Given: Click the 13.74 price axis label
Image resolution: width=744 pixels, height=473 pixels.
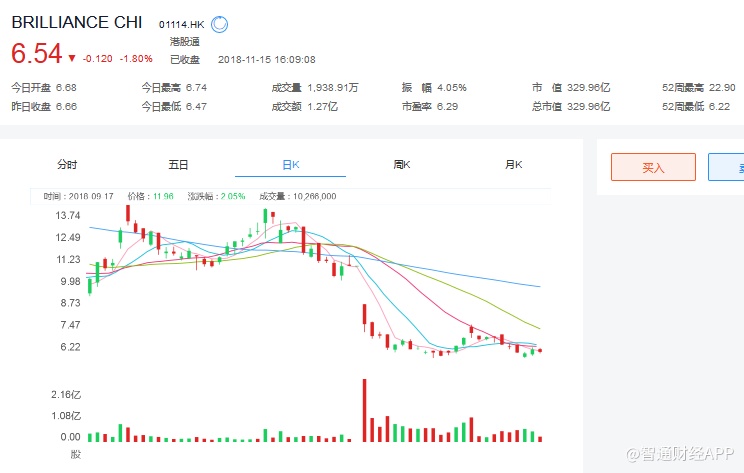Looking at the screenshot, I should (x=68, y=216).
